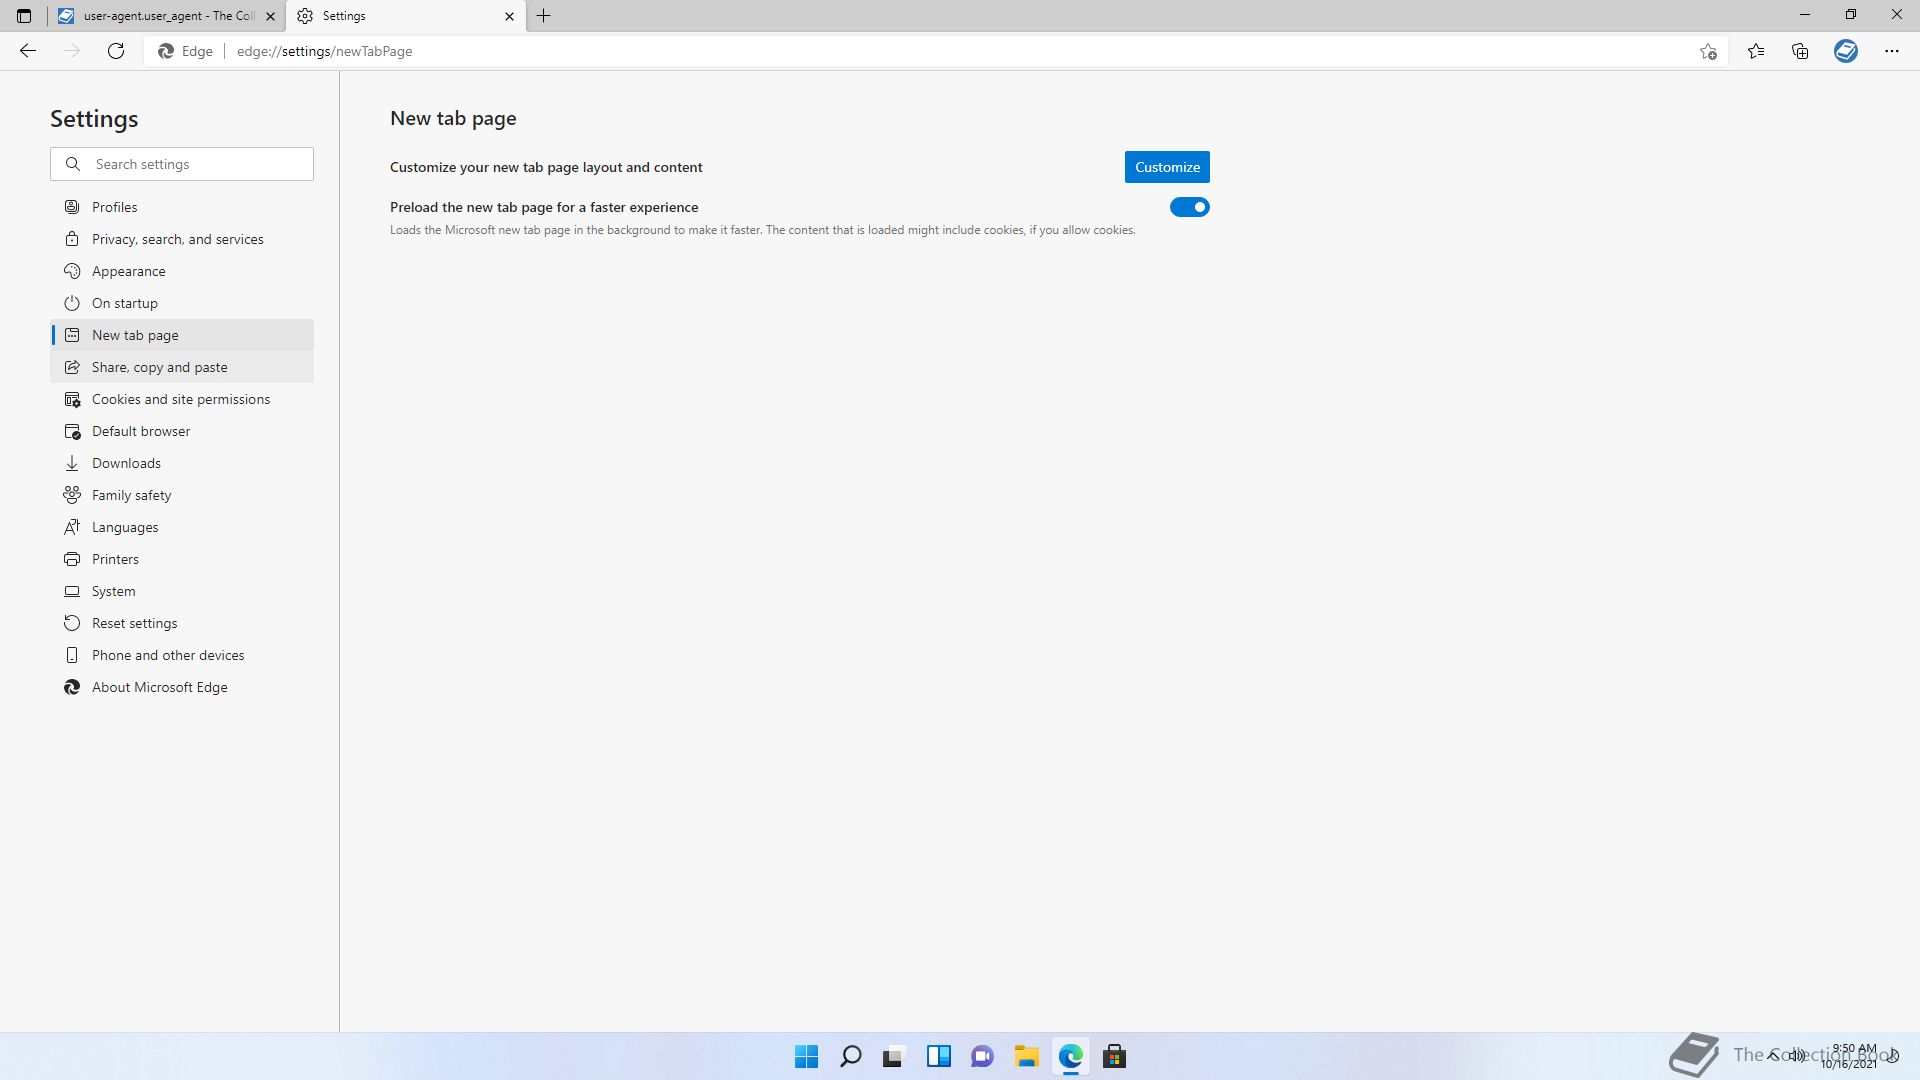Toggle Preload the new tab page switch
The image size is (1920, 1080).
coord(1190,207)
